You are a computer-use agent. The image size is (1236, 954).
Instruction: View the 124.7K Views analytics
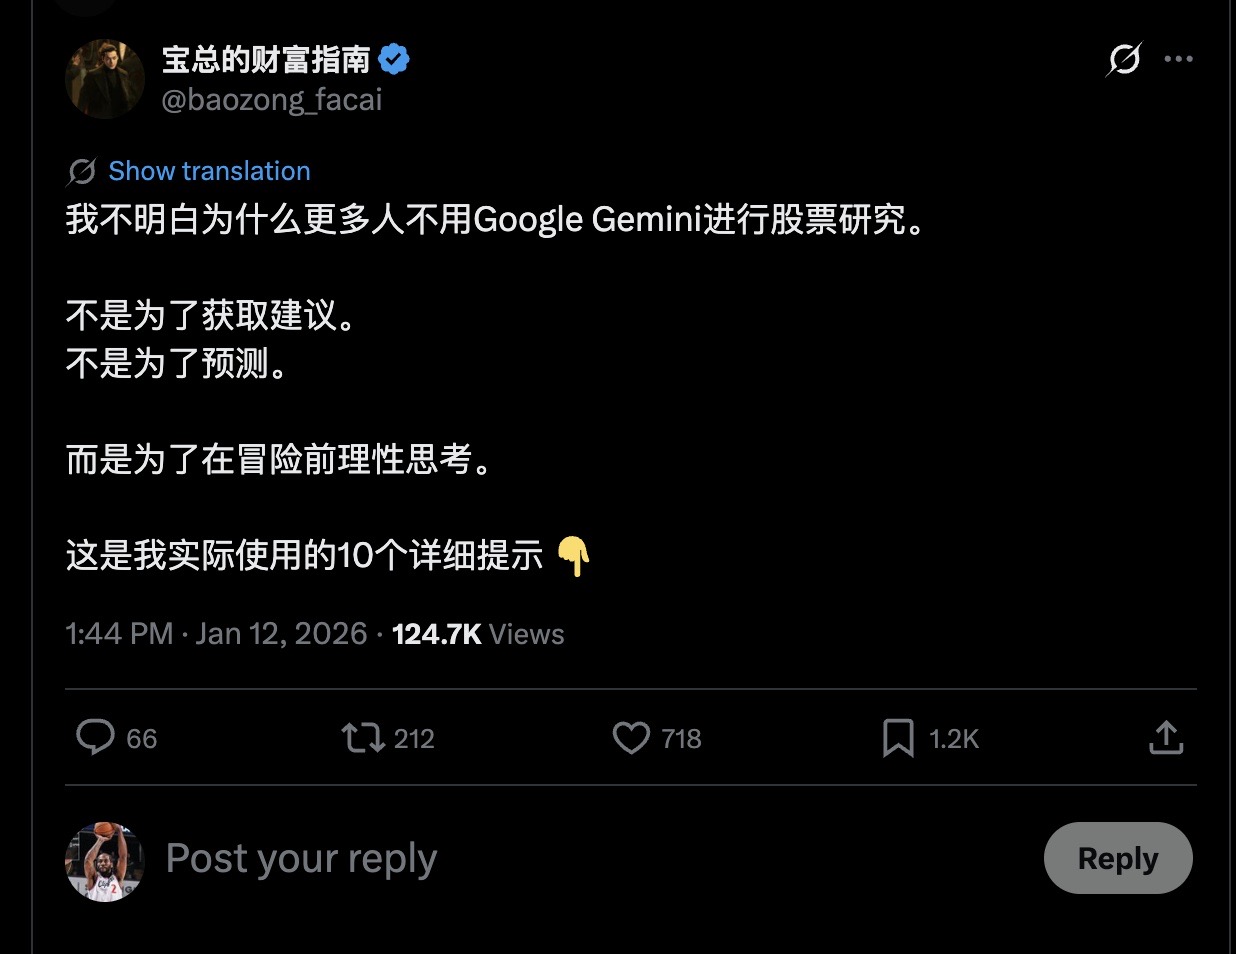point(478,634)
